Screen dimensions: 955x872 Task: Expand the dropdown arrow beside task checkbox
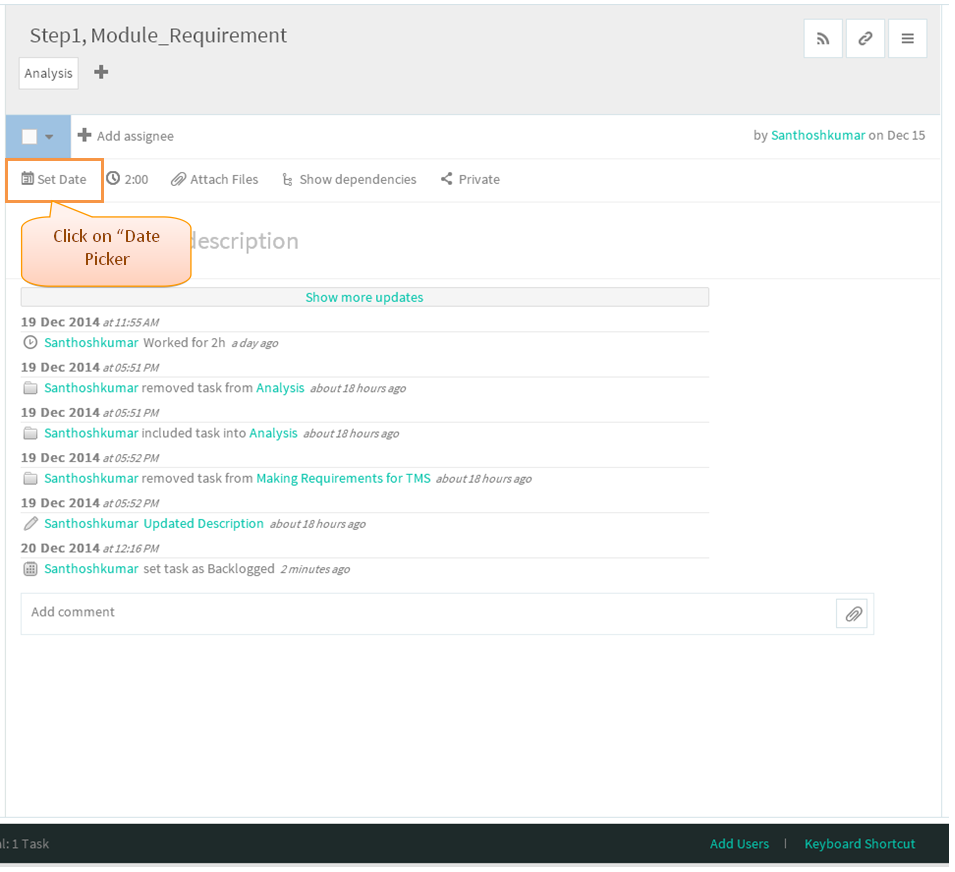[x=49, y=137]
